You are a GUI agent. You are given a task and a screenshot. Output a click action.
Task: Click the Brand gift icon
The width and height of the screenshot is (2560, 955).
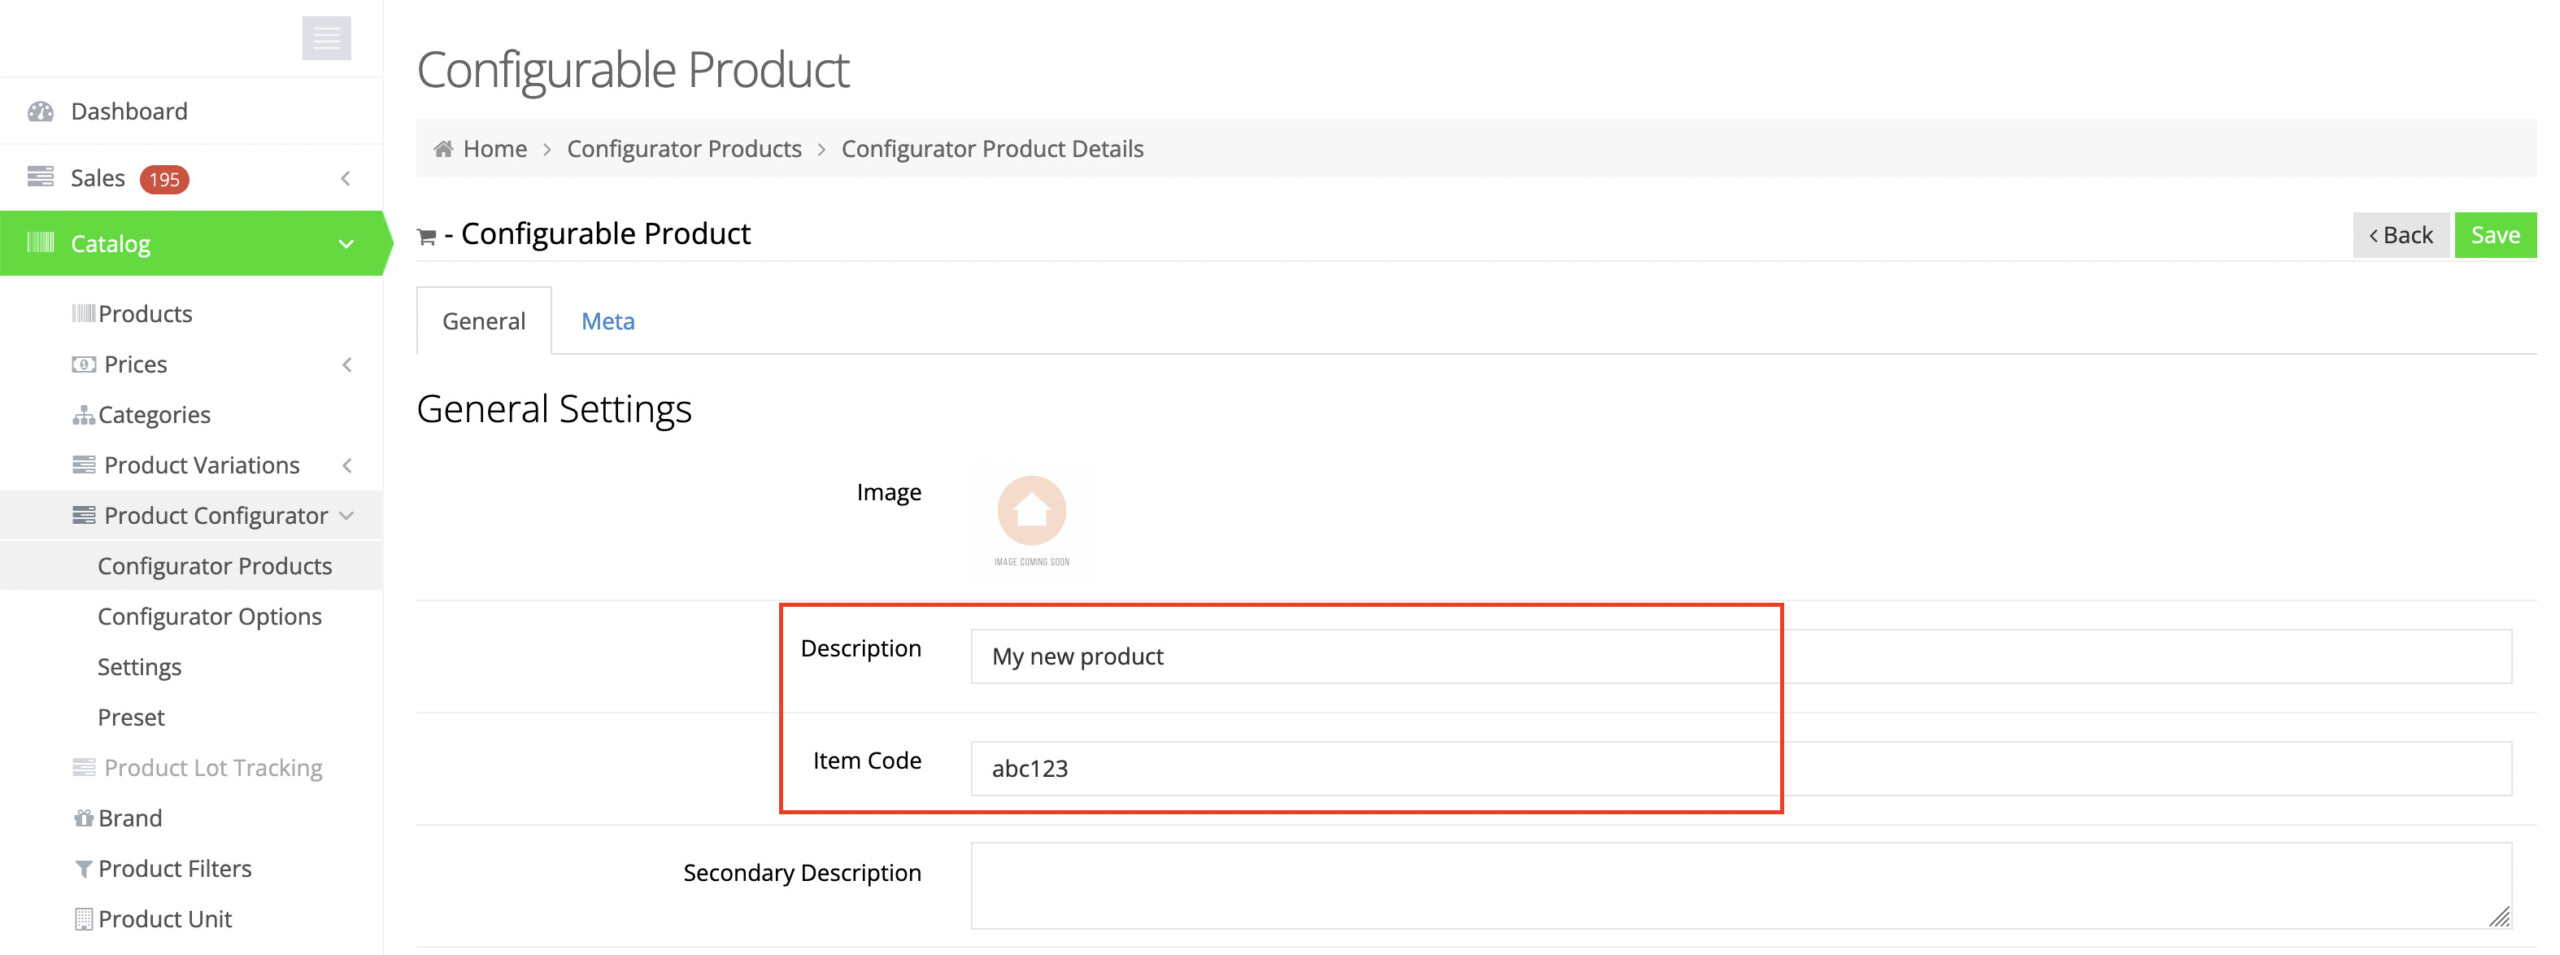[x=83, y=818]
